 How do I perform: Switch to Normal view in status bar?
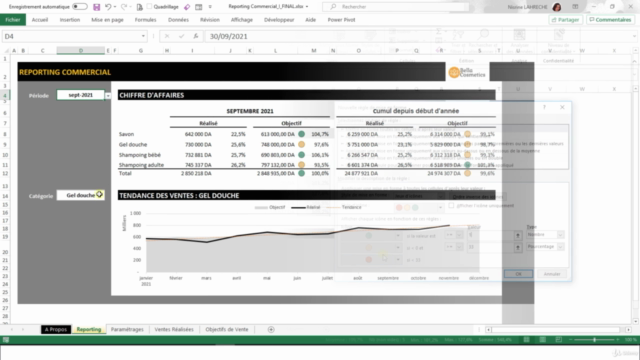click(527, 340)
